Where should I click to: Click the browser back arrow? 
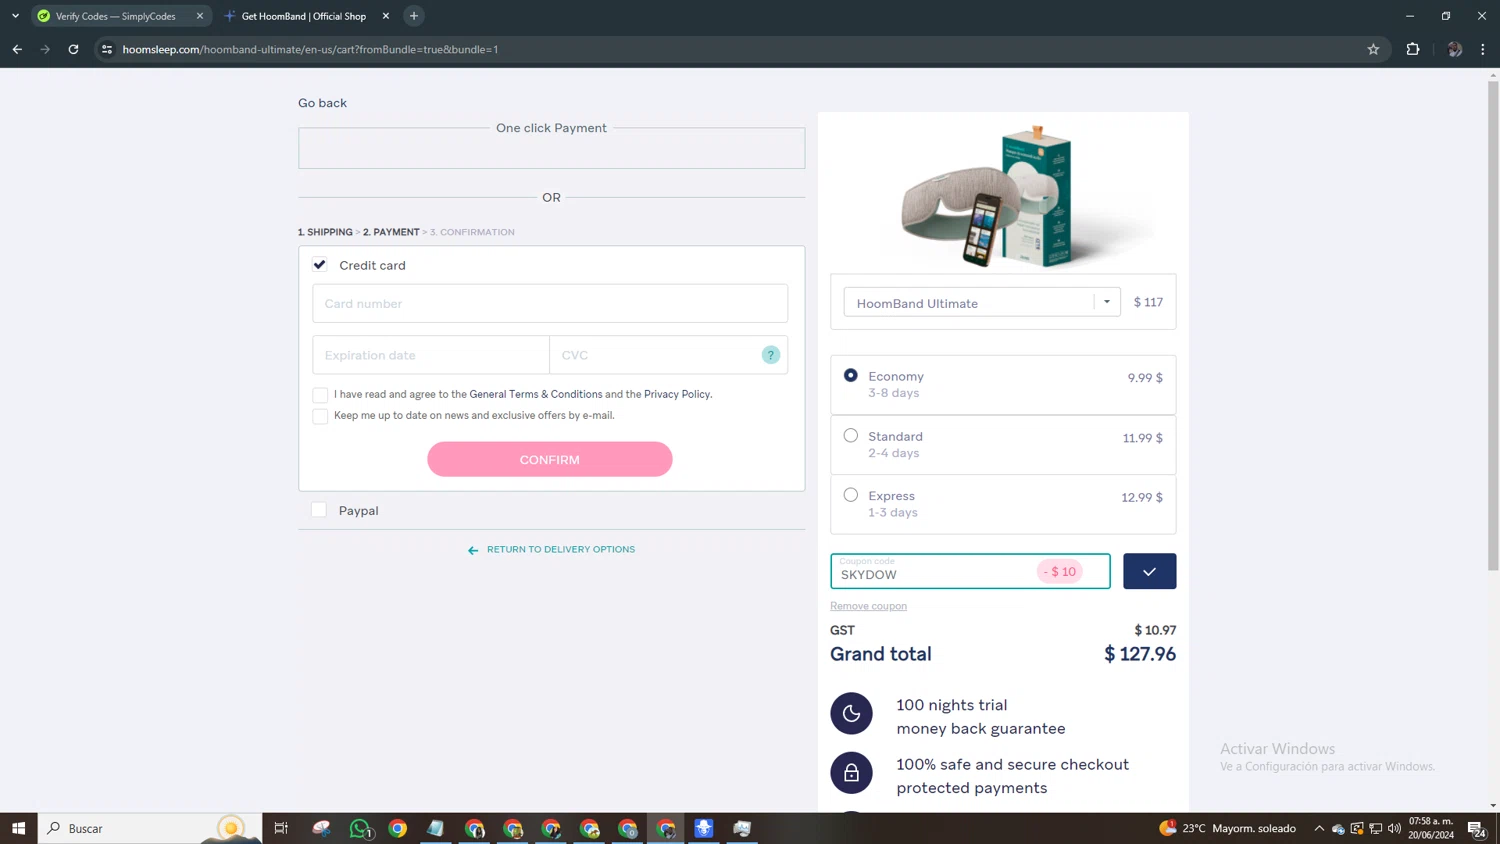[17, 49]
